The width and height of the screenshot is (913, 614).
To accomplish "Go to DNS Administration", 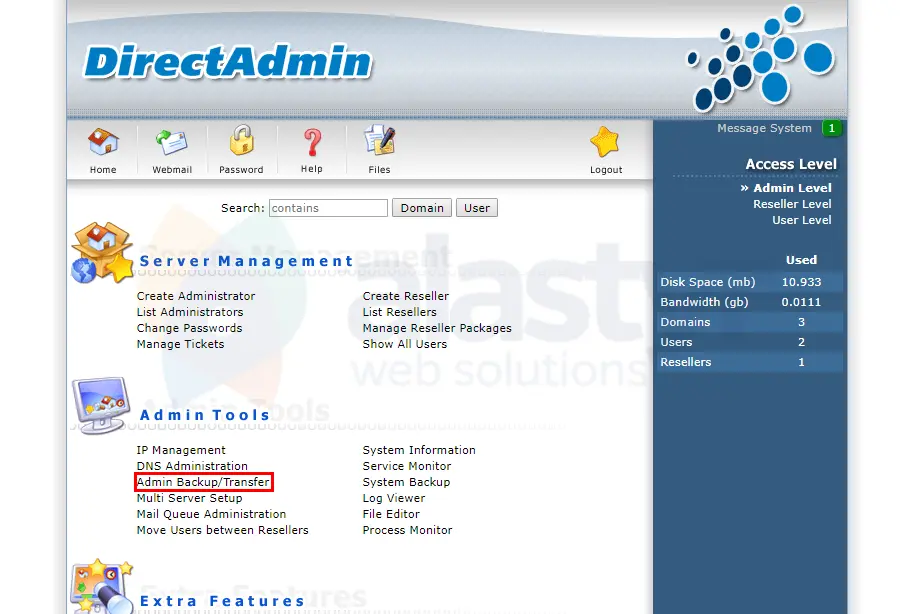I will (192, 466).
